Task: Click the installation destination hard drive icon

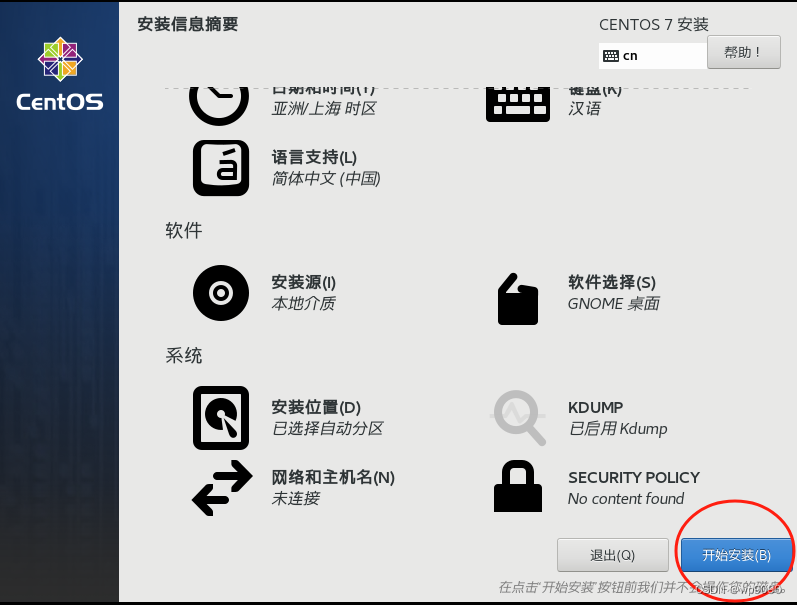Action: (x=221, y=418)
